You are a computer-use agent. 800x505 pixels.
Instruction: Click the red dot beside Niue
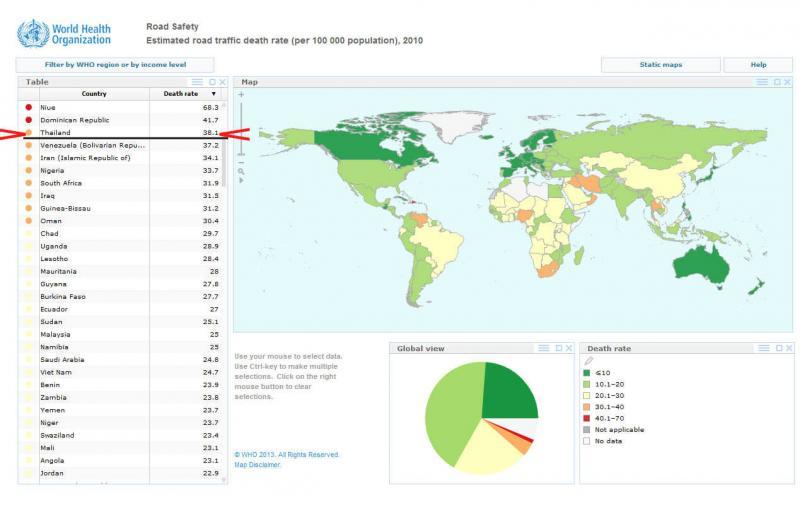click(x=29, y=107)
